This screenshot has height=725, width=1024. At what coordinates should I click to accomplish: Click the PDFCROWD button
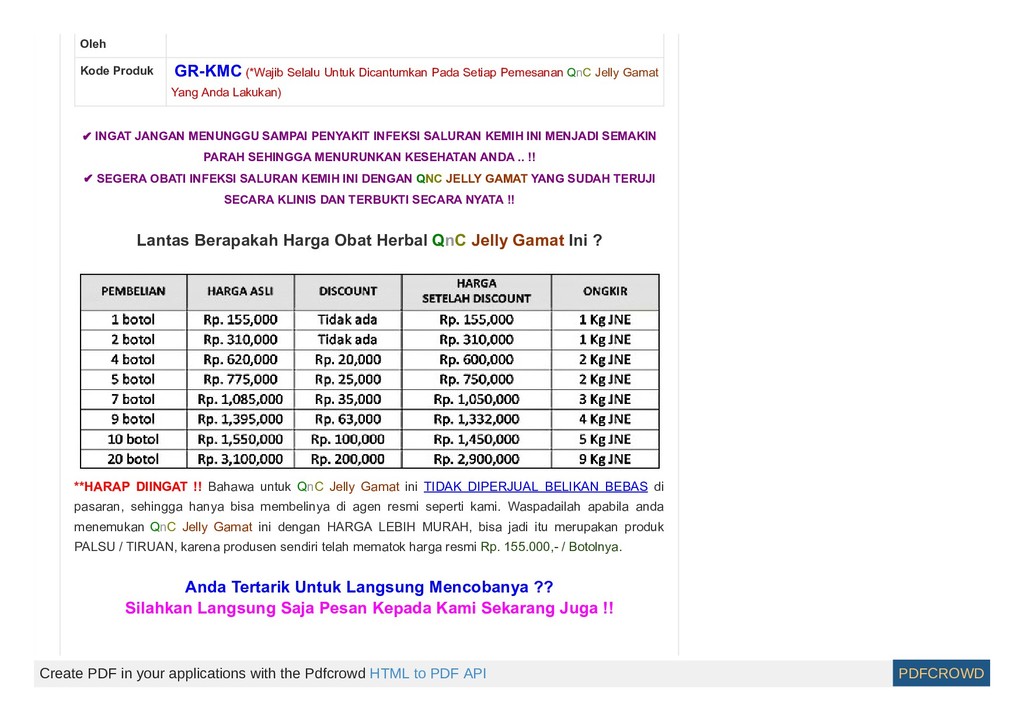941,673
